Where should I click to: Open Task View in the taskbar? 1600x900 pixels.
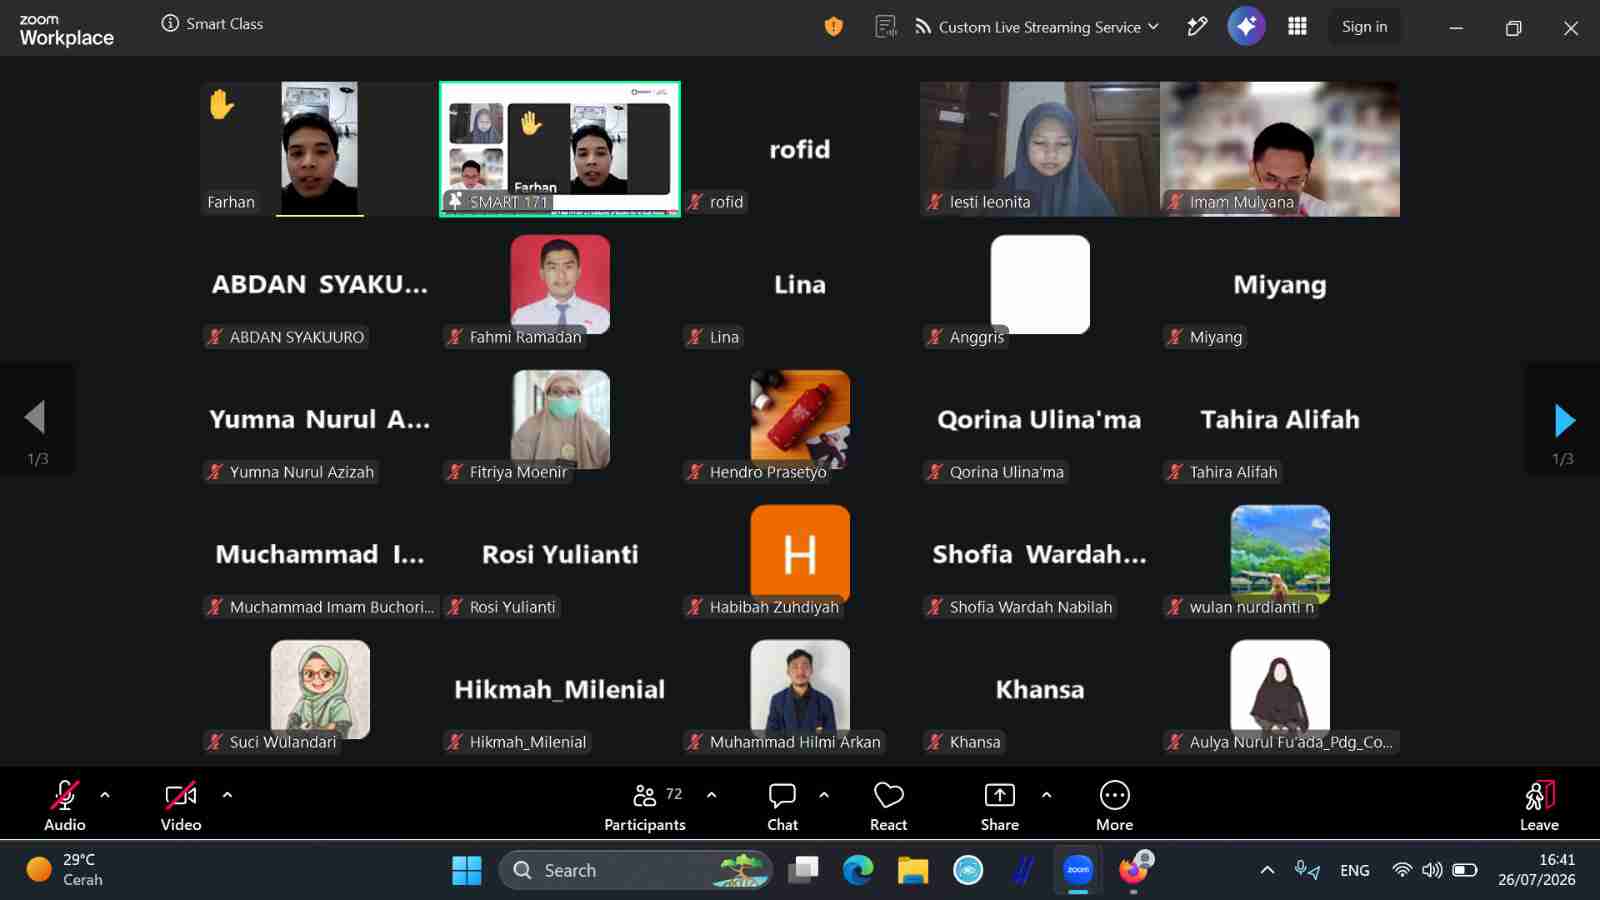coord(803,870)
